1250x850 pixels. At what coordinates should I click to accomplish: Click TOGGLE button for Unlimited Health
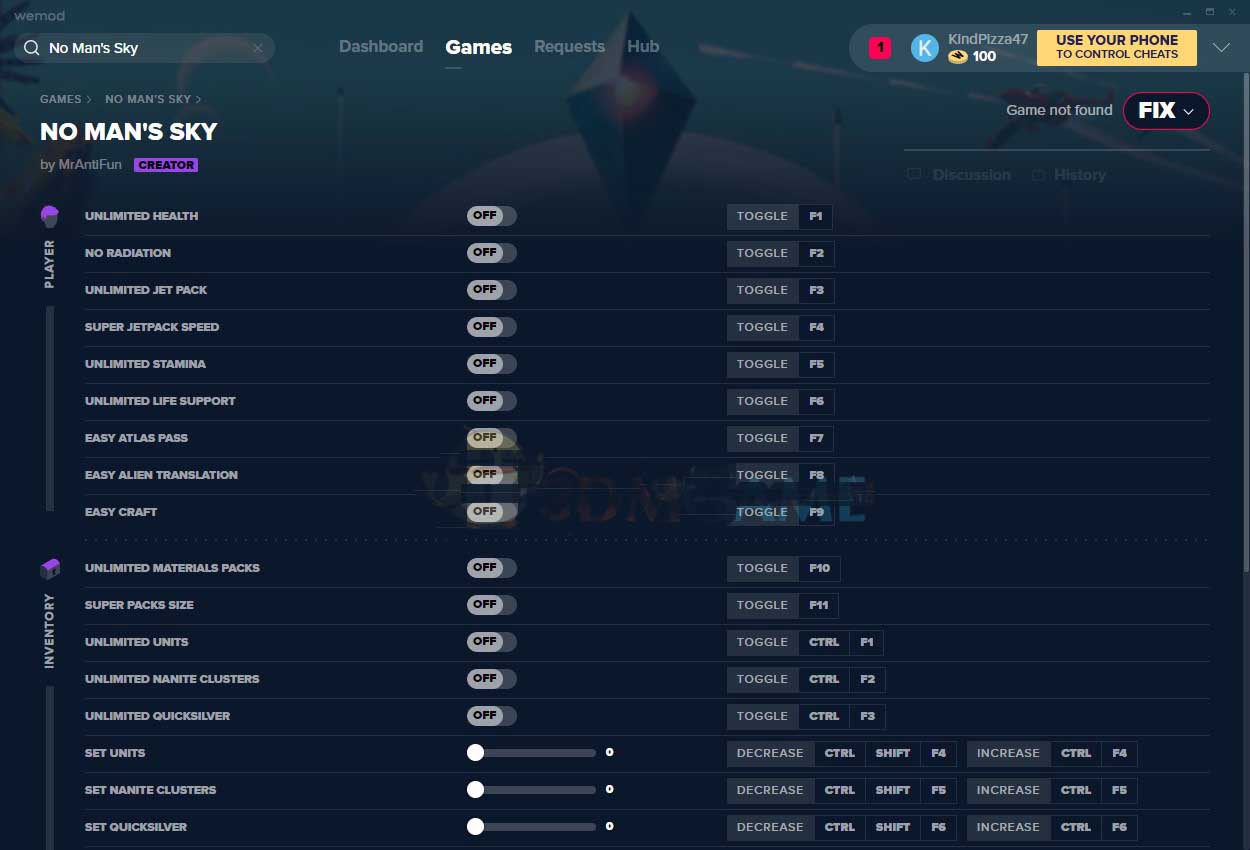(762, 216)
